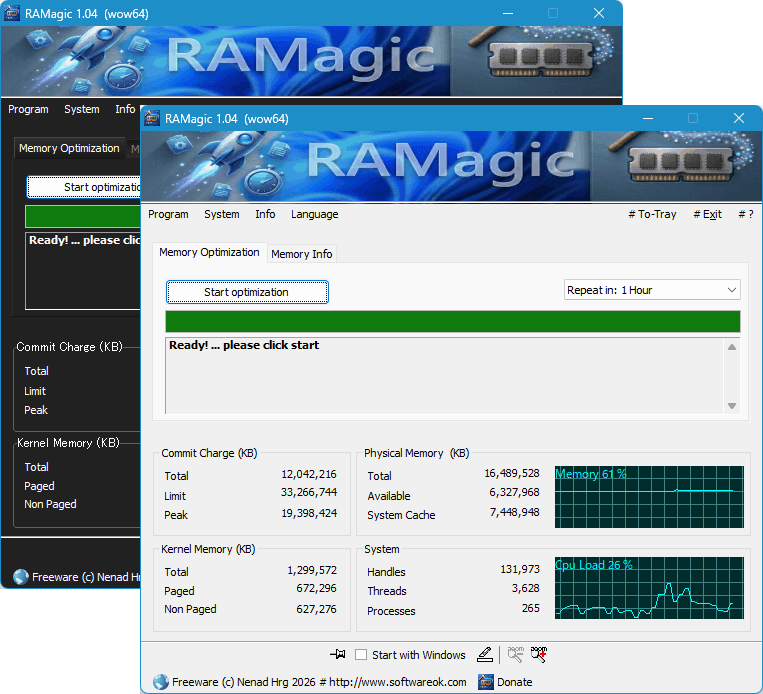Open the Repeat in: 1 Hour dropdown

(652, 290)
